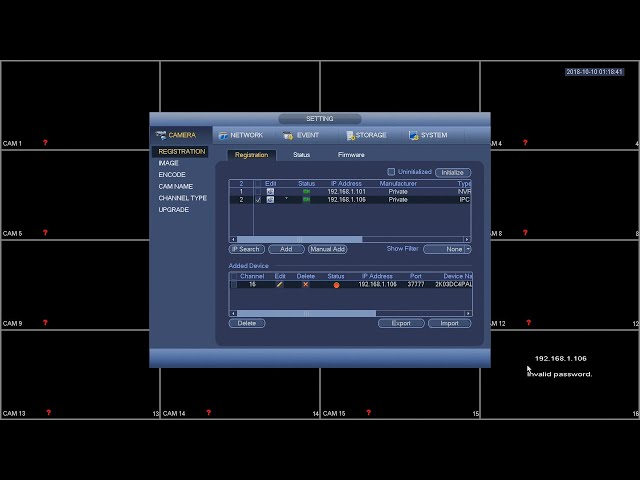Tick the checkbox for channel 16 in Added Device
The width and height of the screenshot is (640, 480).
(x=233, y=284)
